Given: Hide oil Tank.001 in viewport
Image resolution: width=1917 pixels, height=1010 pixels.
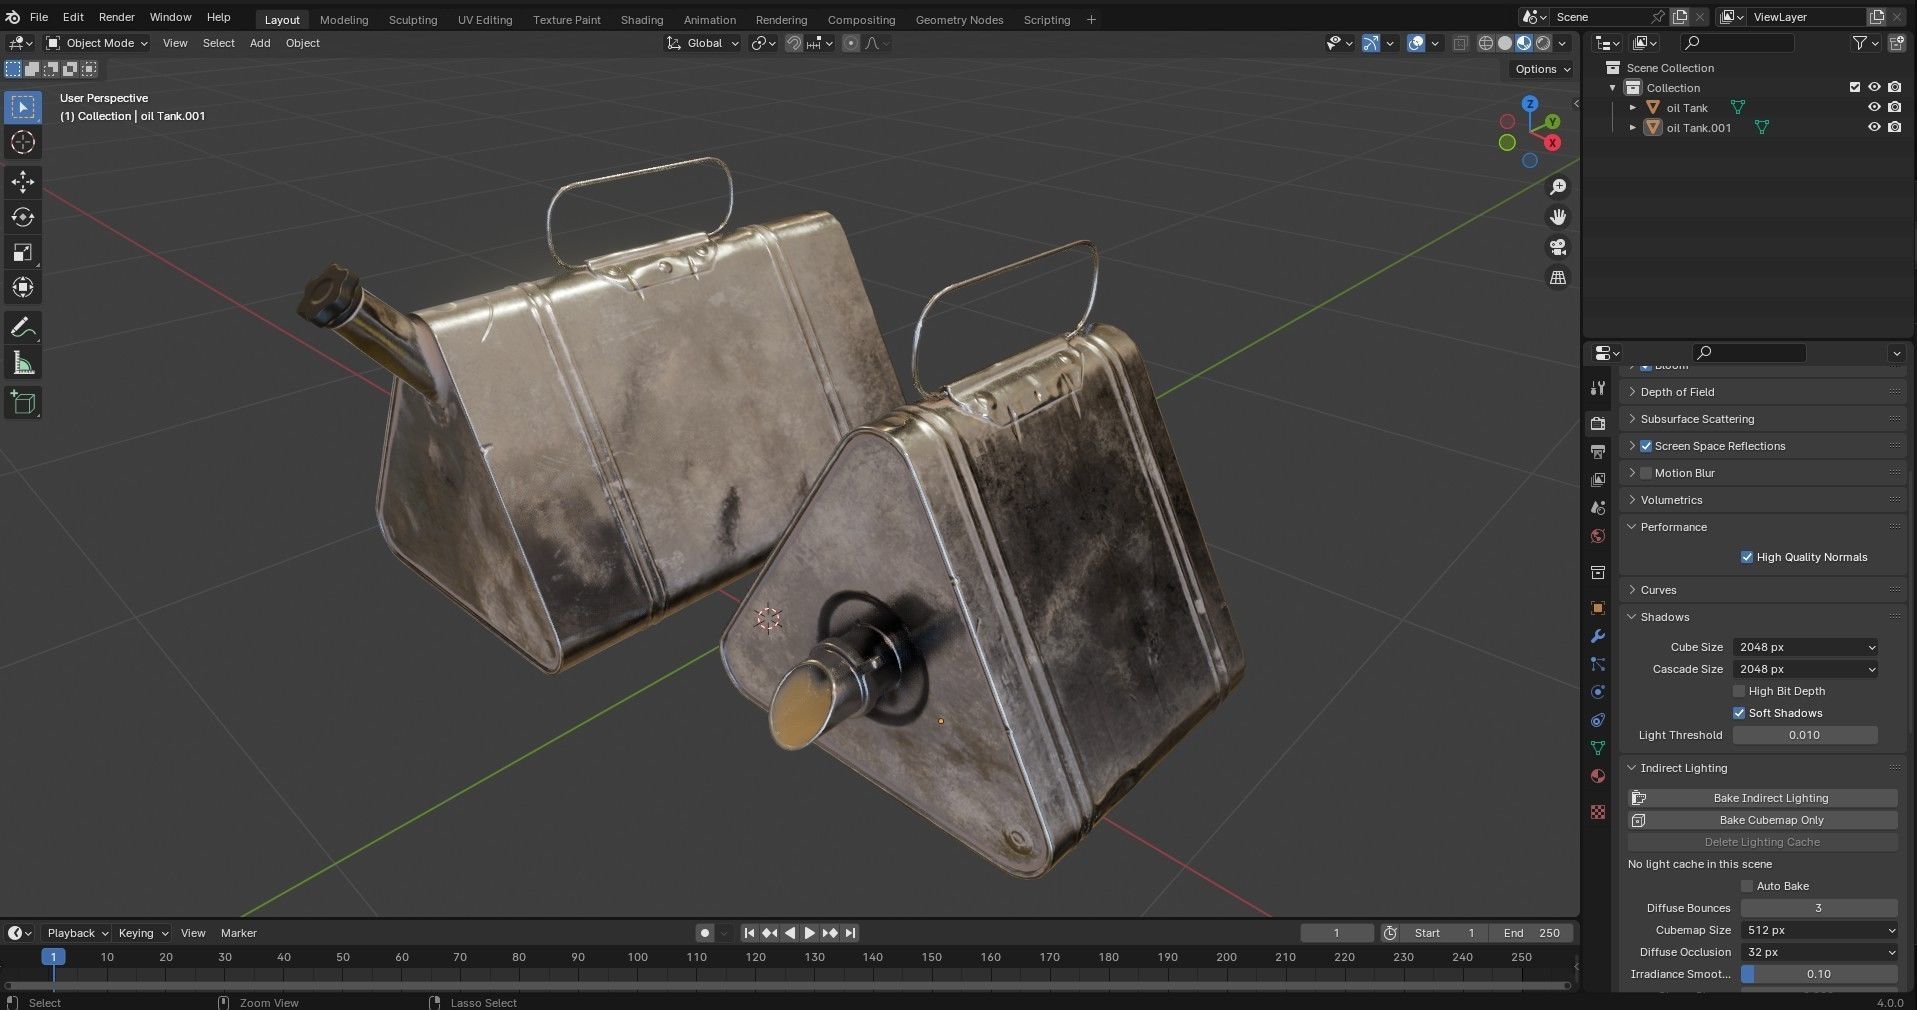Looking at the screenshot, I should click(1874, 127).
